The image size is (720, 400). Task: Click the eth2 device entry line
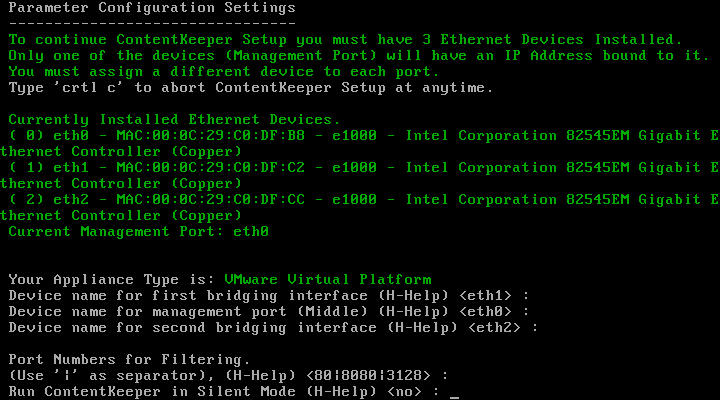point(360,199)
